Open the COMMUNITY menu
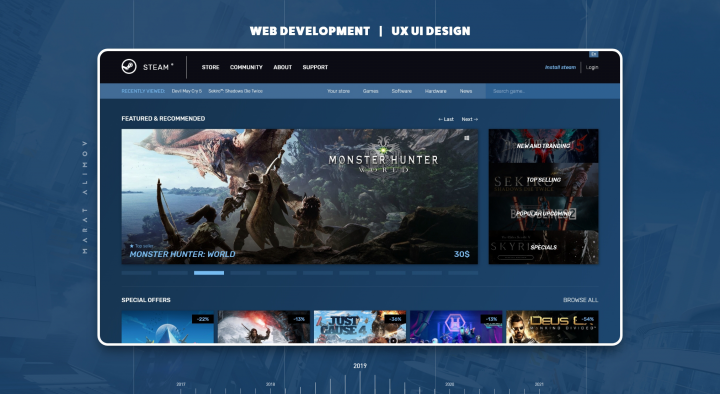720x394 pixels. coord(246,67)
